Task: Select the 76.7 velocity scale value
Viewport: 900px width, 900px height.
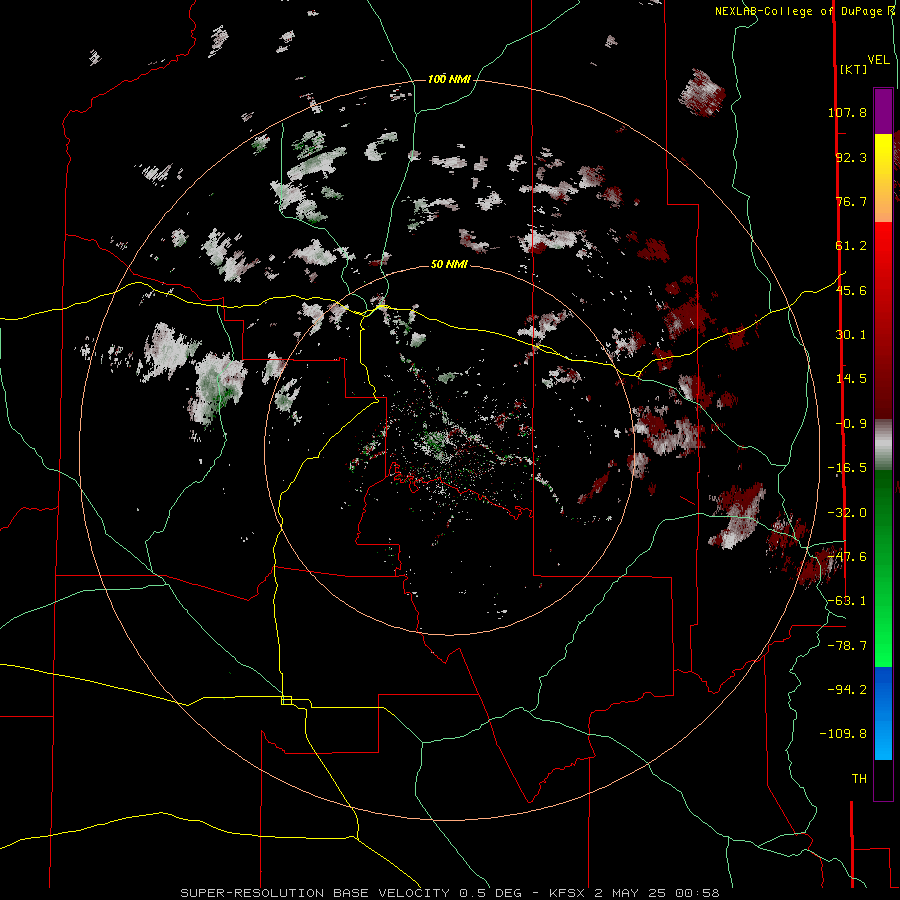Action: (851, 201)
